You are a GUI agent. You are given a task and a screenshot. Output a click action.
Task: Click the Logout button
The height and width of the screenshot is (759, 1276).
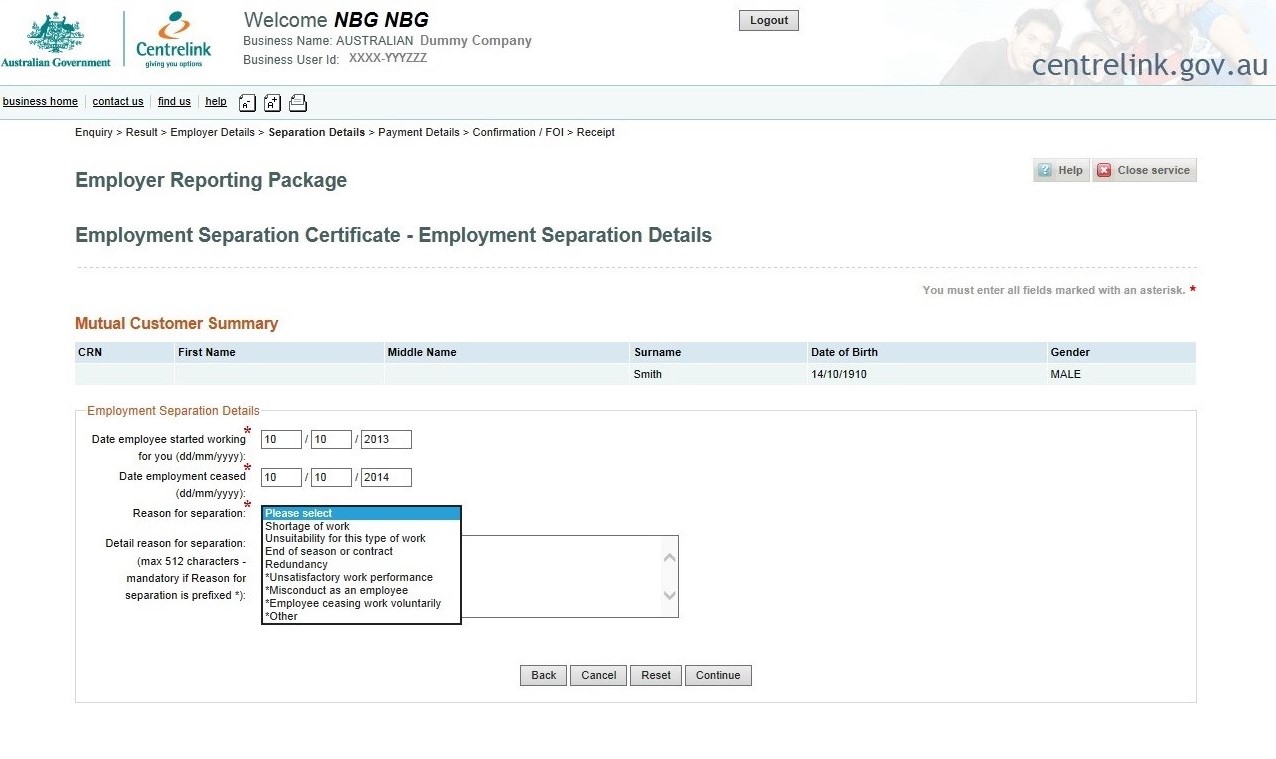(x=768, y=20)
